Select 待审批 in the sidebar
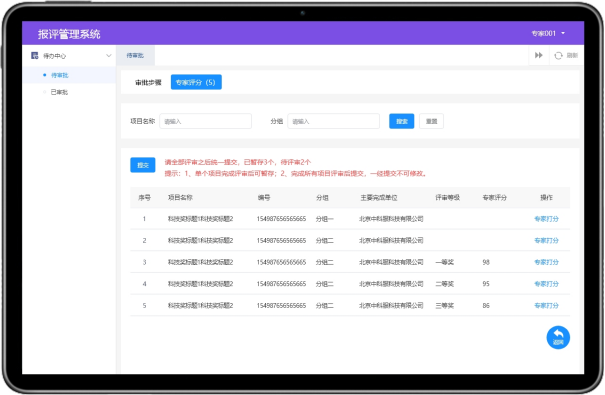This screenshot has height=395, width=605. [x=60, y=75]
